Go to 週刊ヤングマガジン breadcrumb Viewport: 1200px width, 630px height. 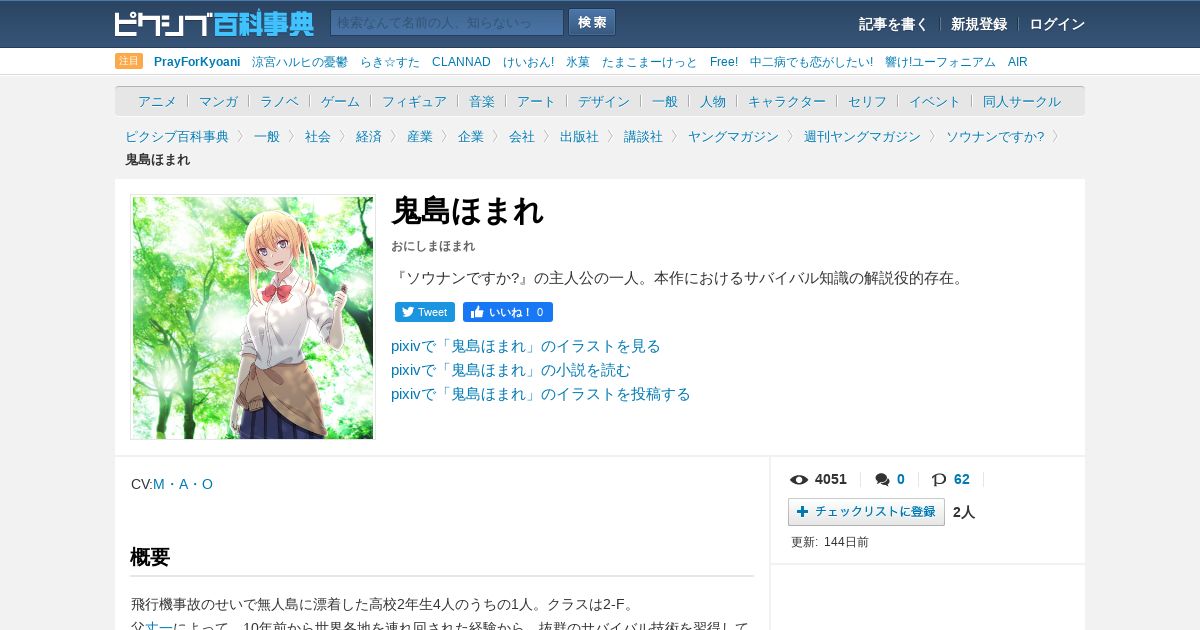point(862,136)
